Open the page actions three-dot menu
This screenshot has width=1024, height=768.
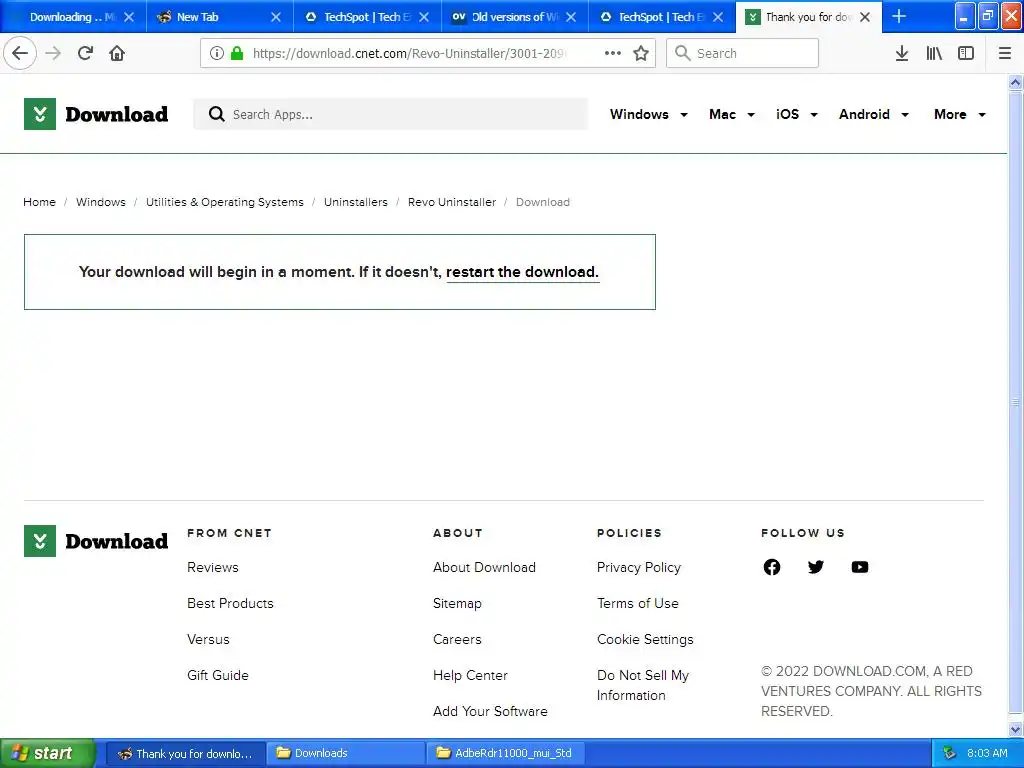[613, 53]
